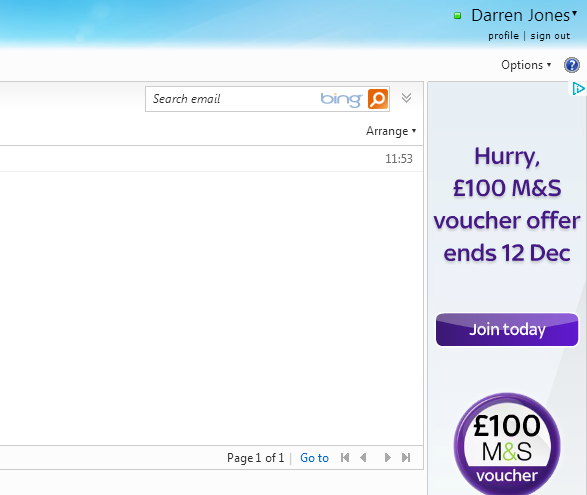Expand search options with double chevron
This screenshot has height=495, width=587.
(x=406, y=98)
